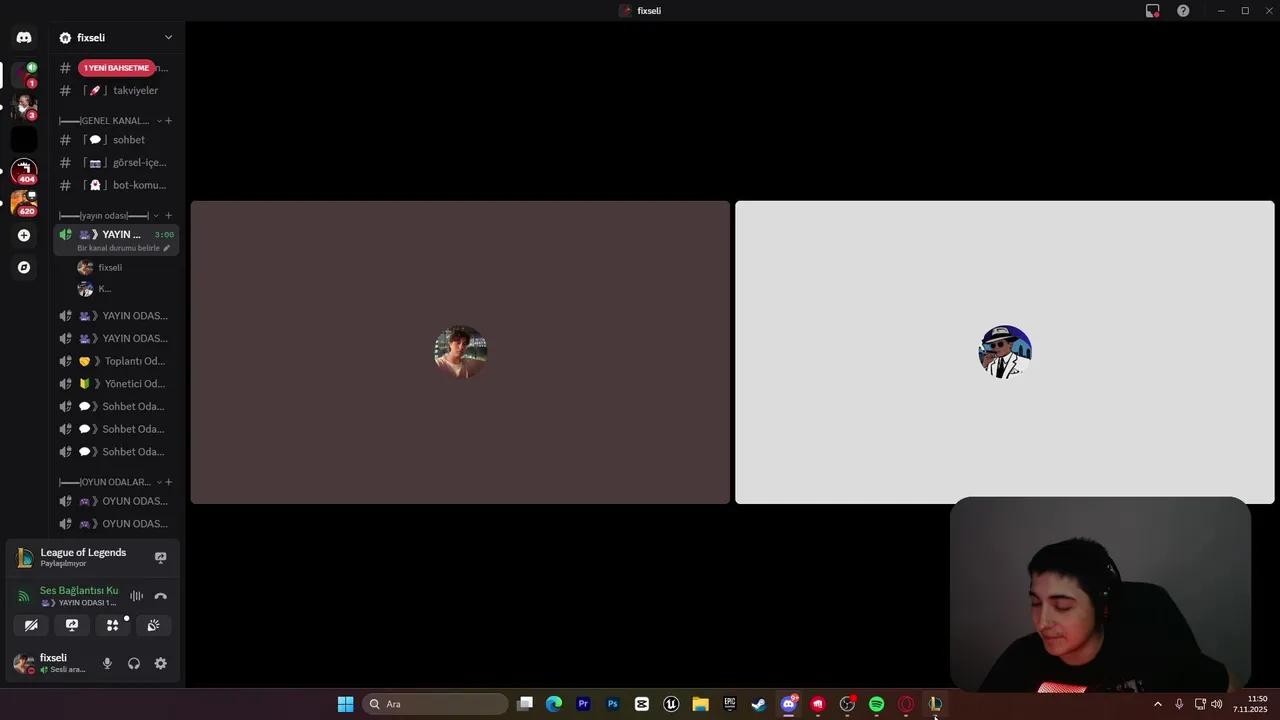Open activities launcher button
The image size is (1280, 720).
pyautogui.click(x=112, y=625)
